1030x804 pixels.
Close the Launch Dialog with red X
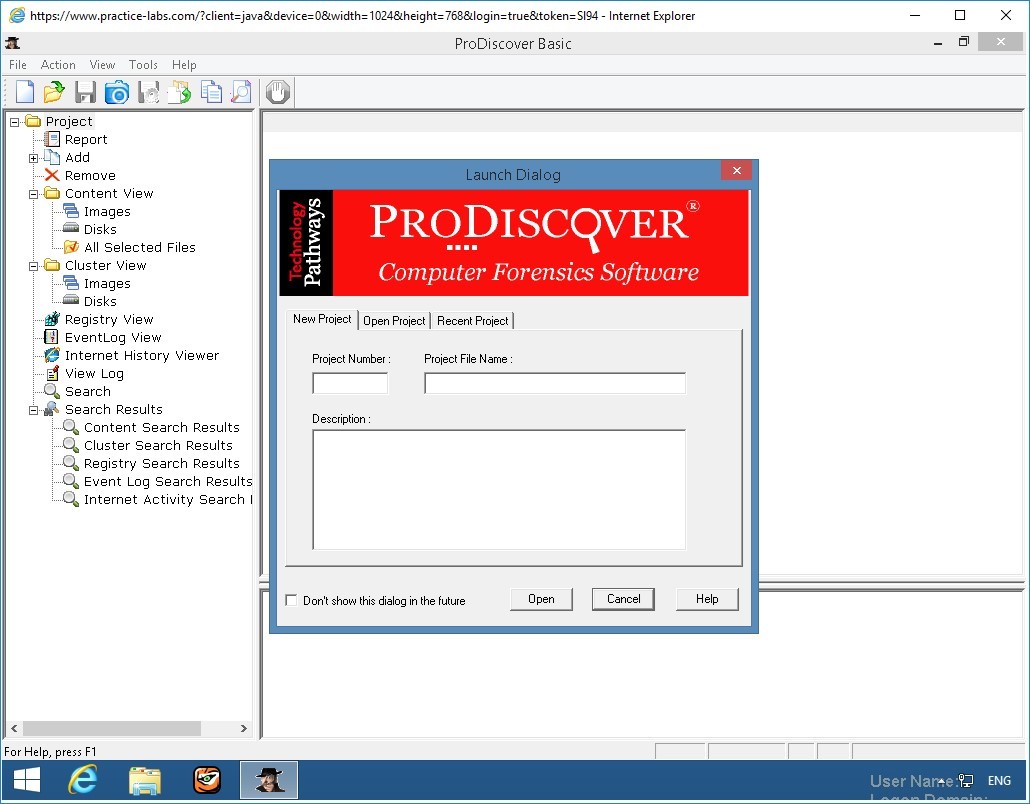[736, 171]
